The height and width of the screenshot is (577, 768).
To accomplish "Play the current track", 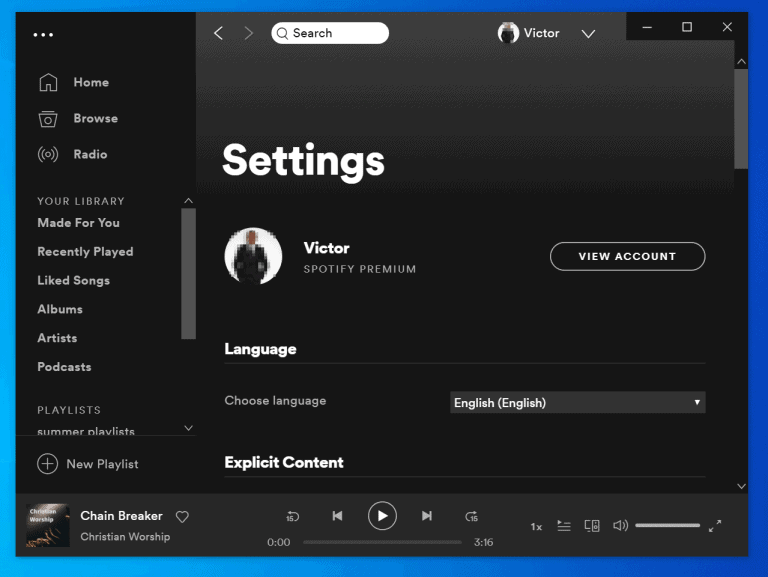I will pyautogui.click(x=382, y=516).
